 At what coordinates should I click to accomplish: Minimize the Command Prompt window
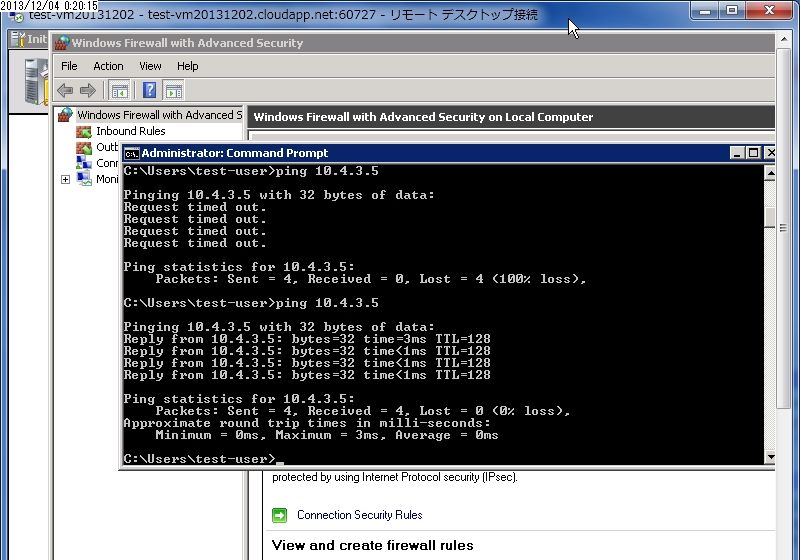click(x=737, y=152)
